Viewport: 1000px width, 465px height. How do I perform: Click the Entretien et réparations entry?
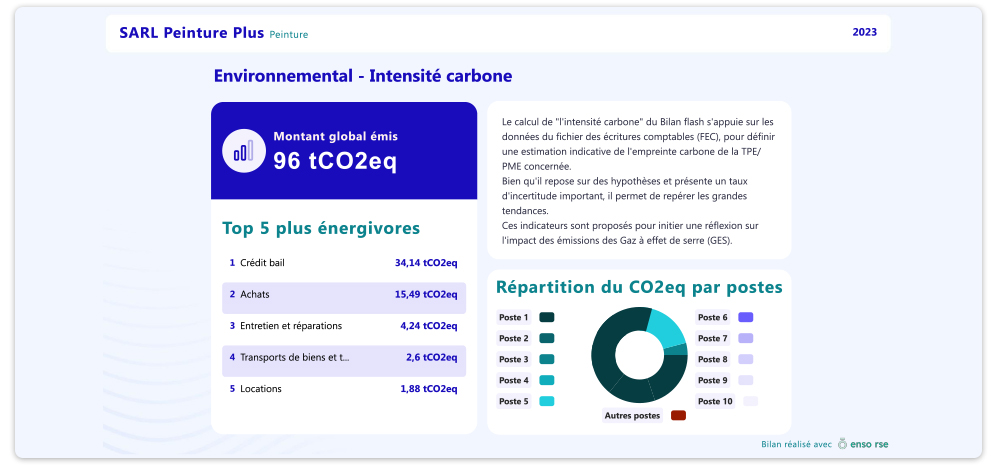coord(344,326)
